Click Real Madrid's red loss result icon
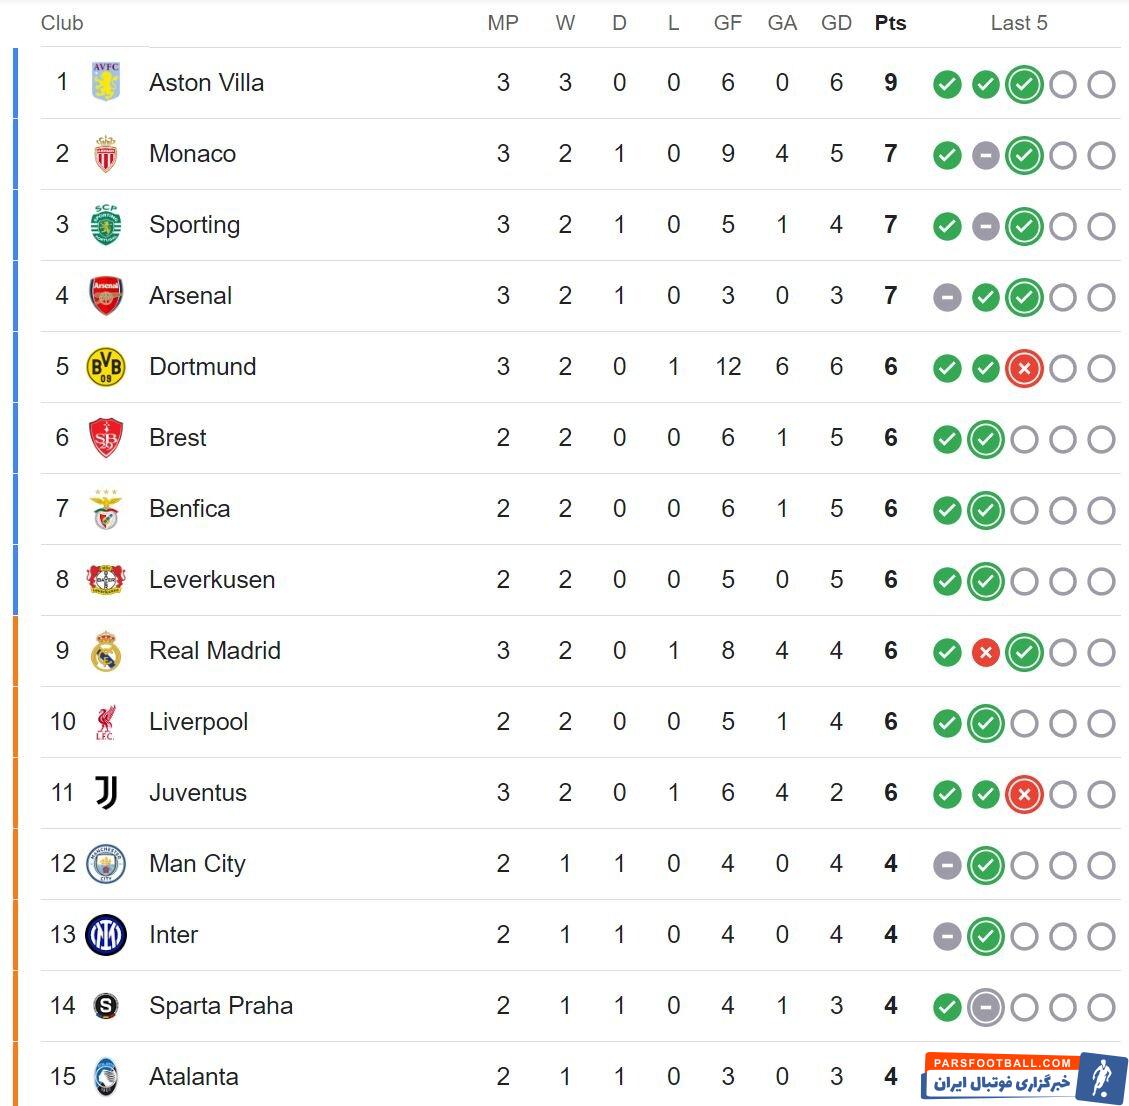The width and height of the screenshot is (1129, 1106). [x=986, y=652]
